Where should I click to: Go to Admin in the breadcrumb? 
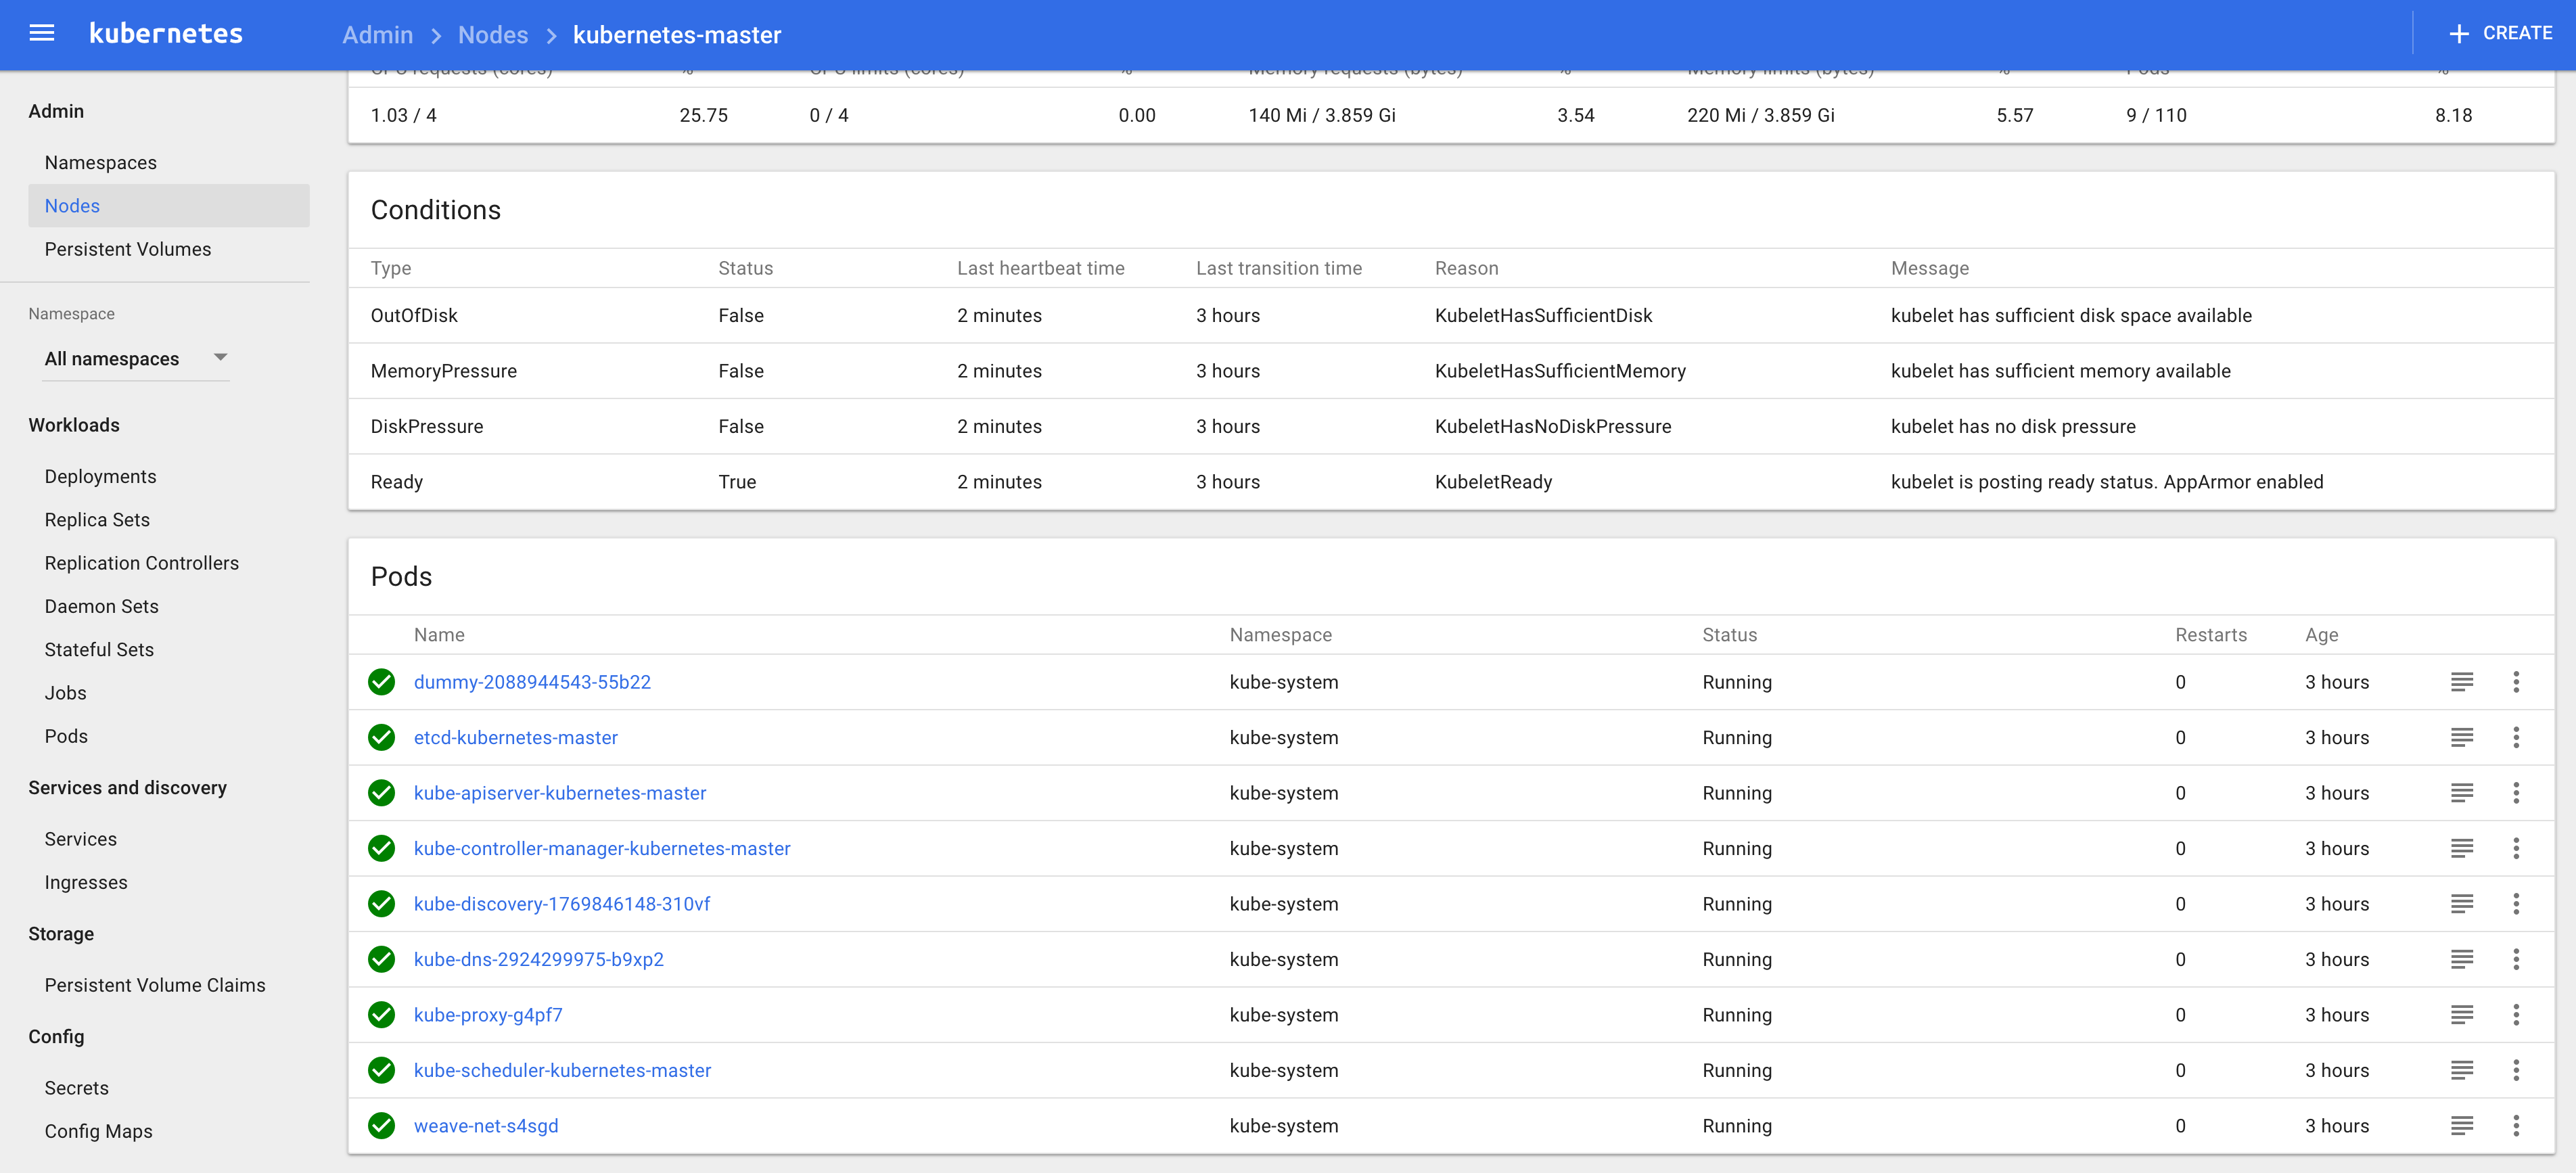pos(377,35)
